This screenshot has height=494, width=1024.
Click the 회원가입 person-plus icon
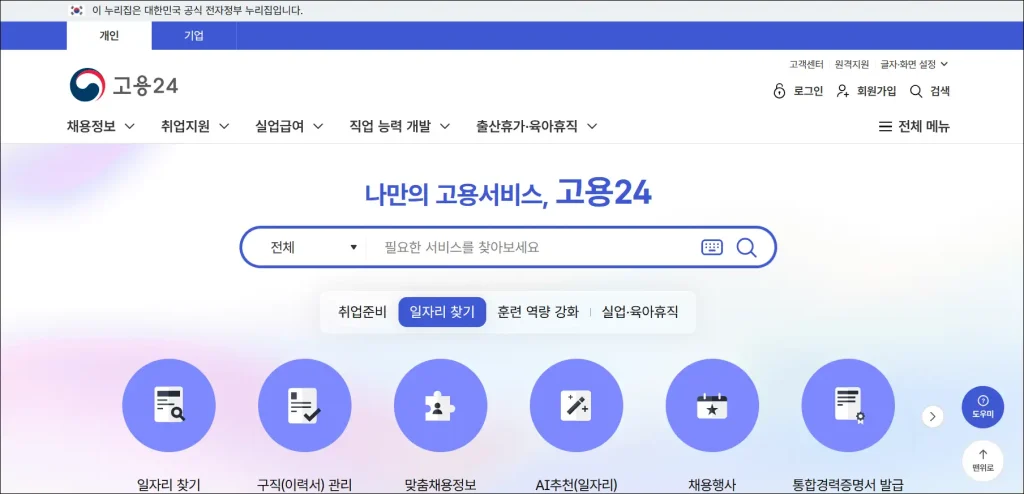click(842, 91)
